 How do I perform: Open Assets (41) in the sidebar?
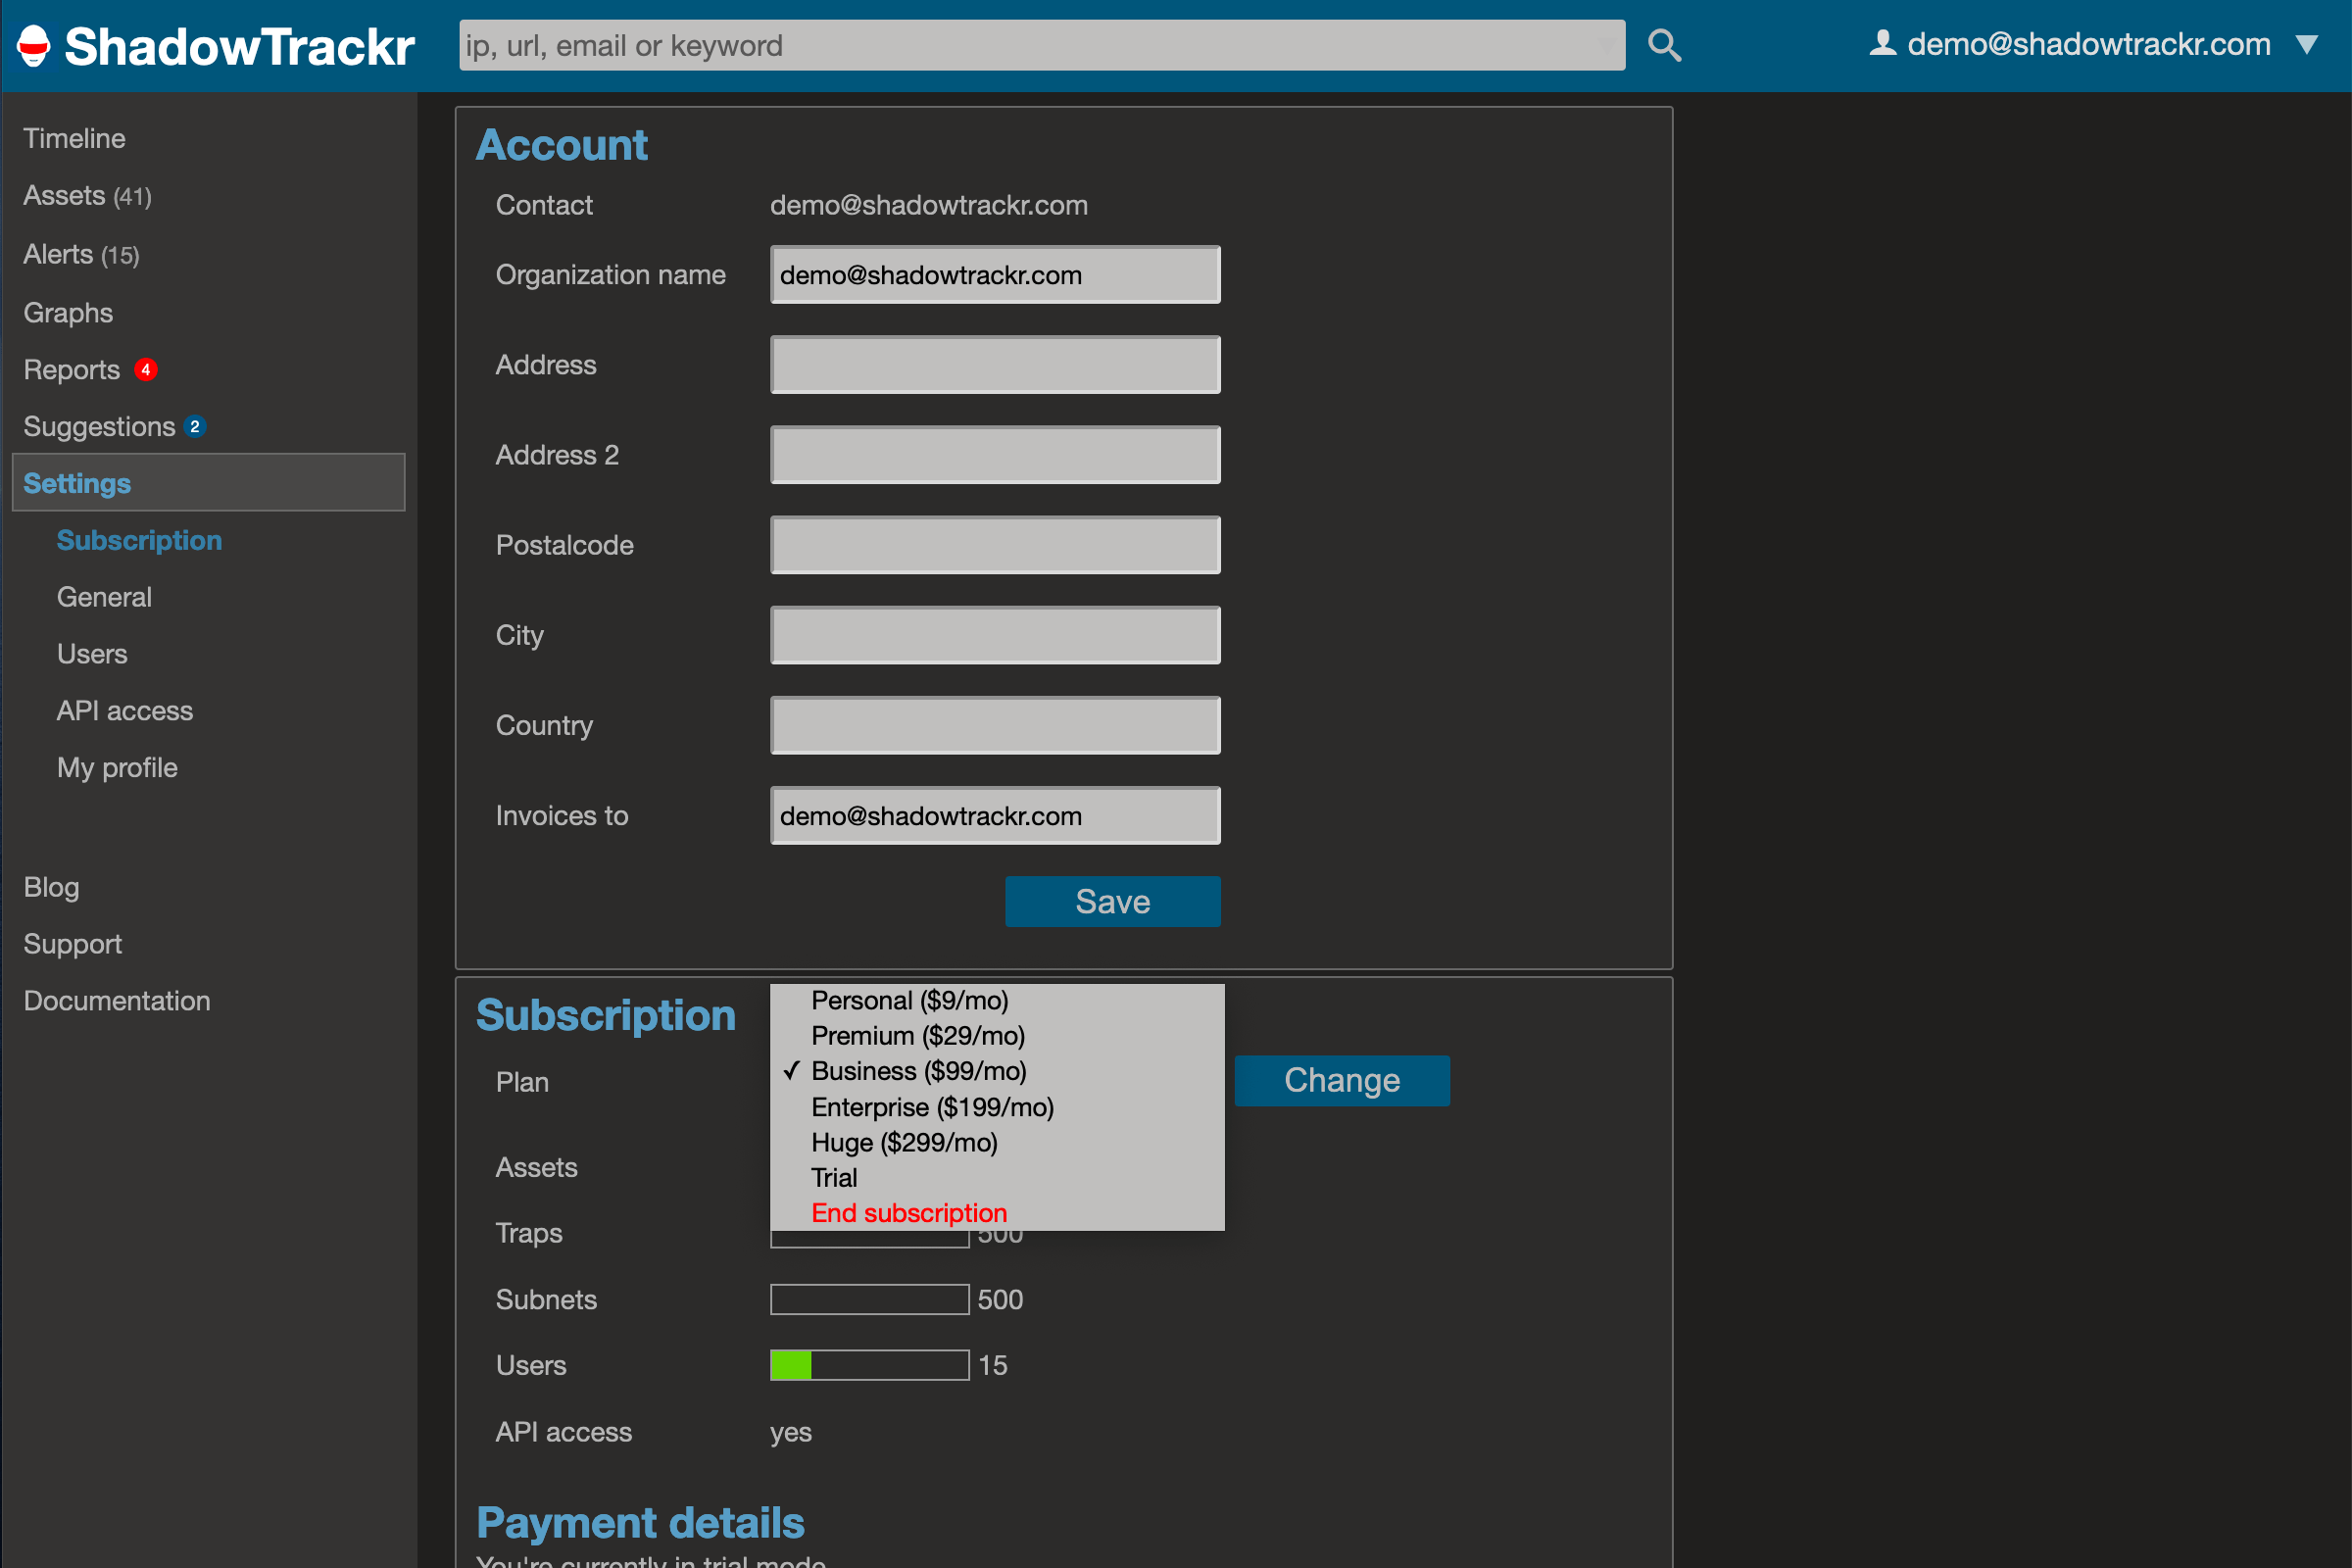pyautogui.click(x=87, y=196)
